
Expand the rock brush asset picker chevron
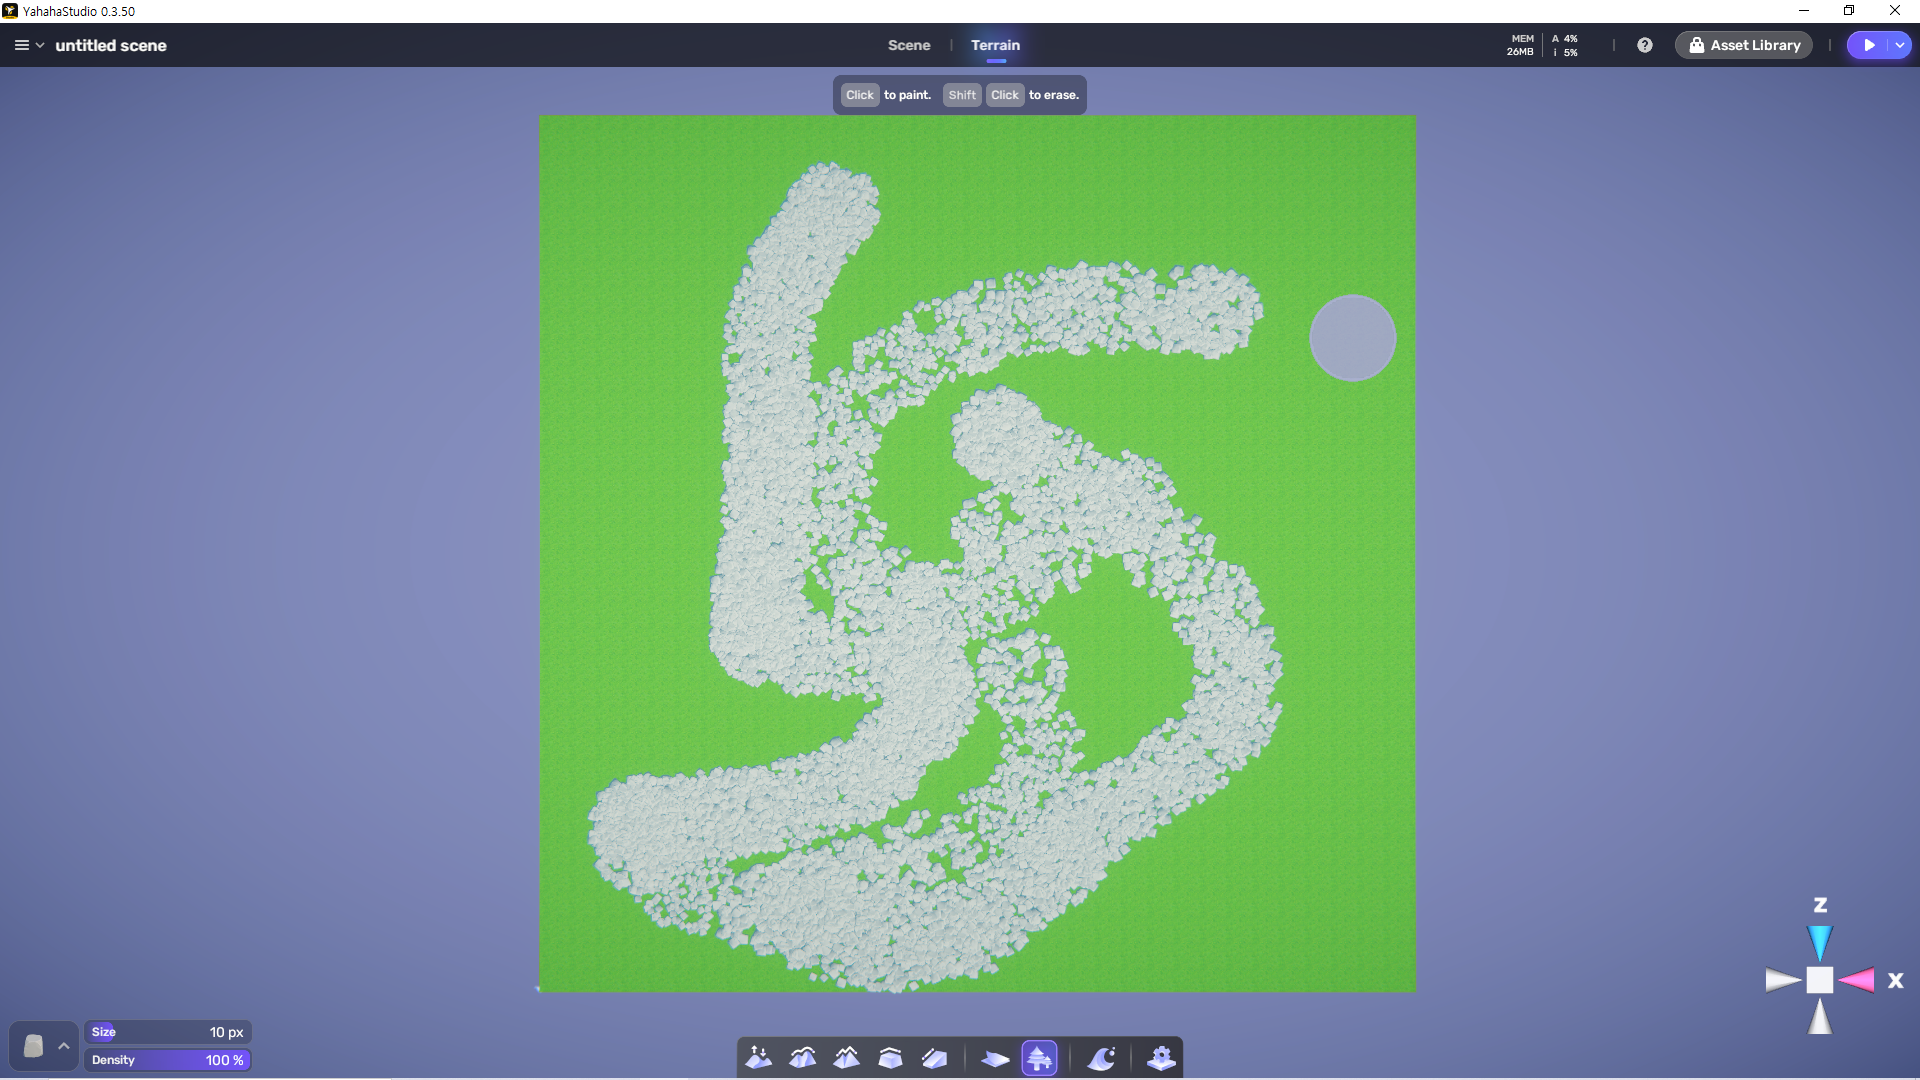coord(64,1046)
